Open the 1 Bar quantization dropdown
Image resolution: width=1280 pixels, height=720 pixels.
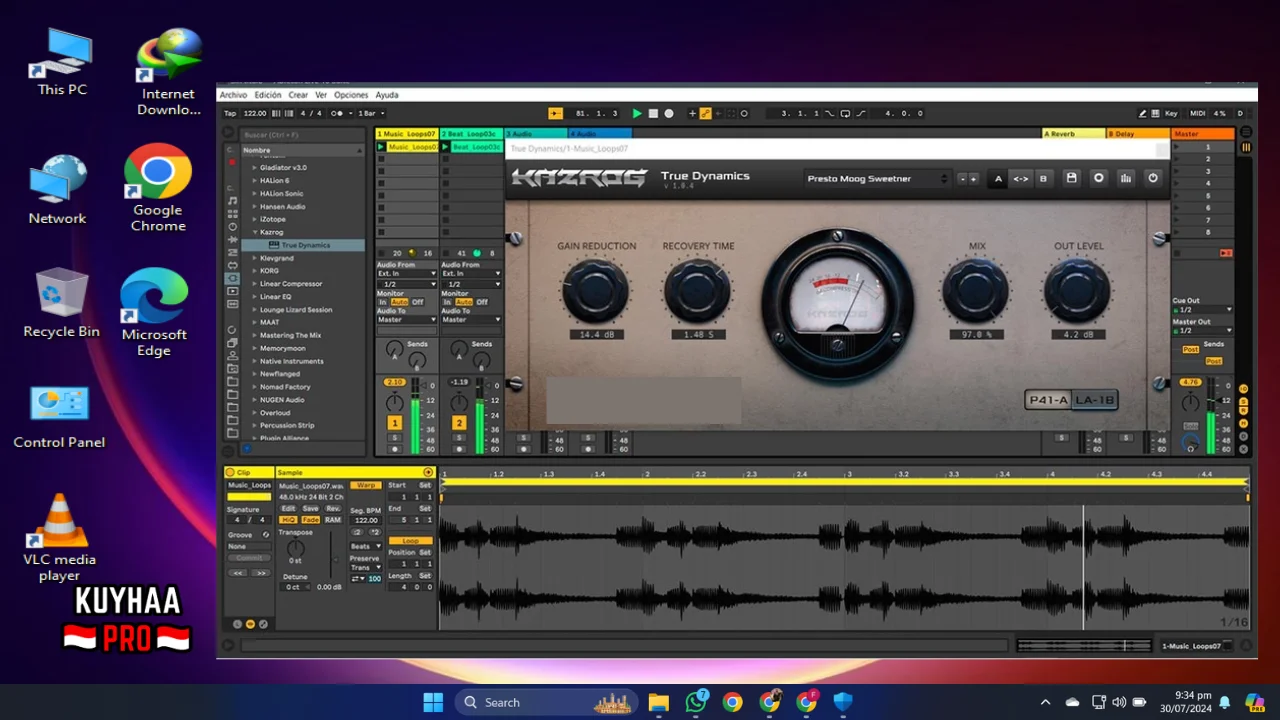coord(371,114)
